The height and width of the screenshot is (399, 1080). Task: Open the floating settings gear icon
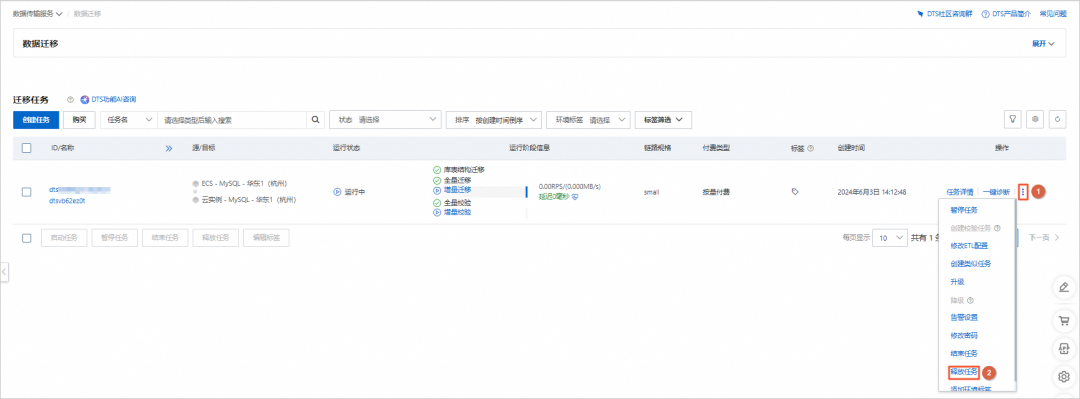1063,377
